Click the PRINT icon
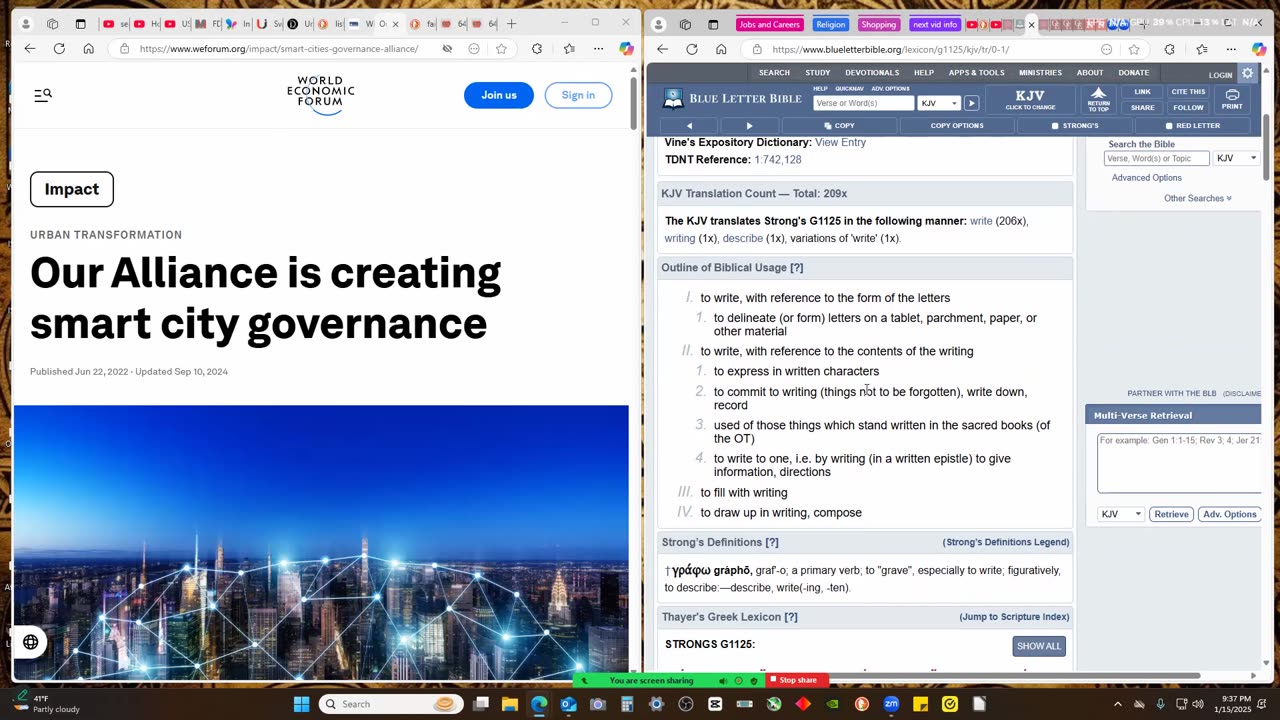 pyautogui.click(x=1232, y=99)
